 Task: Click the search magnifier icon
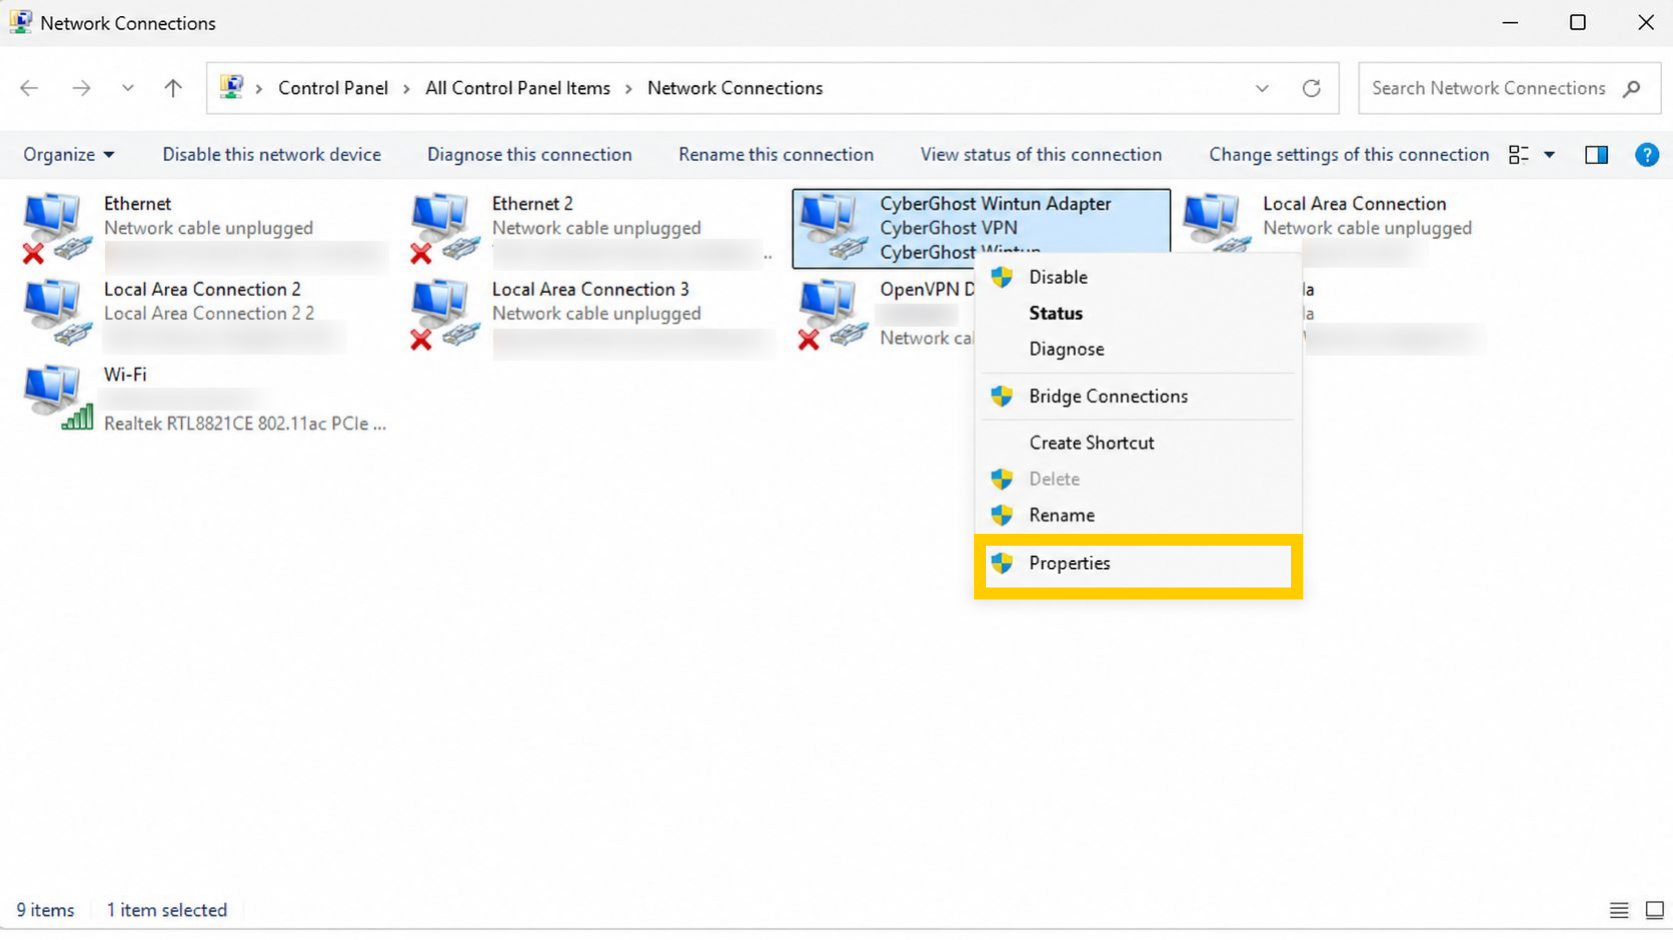[1631, 88]
